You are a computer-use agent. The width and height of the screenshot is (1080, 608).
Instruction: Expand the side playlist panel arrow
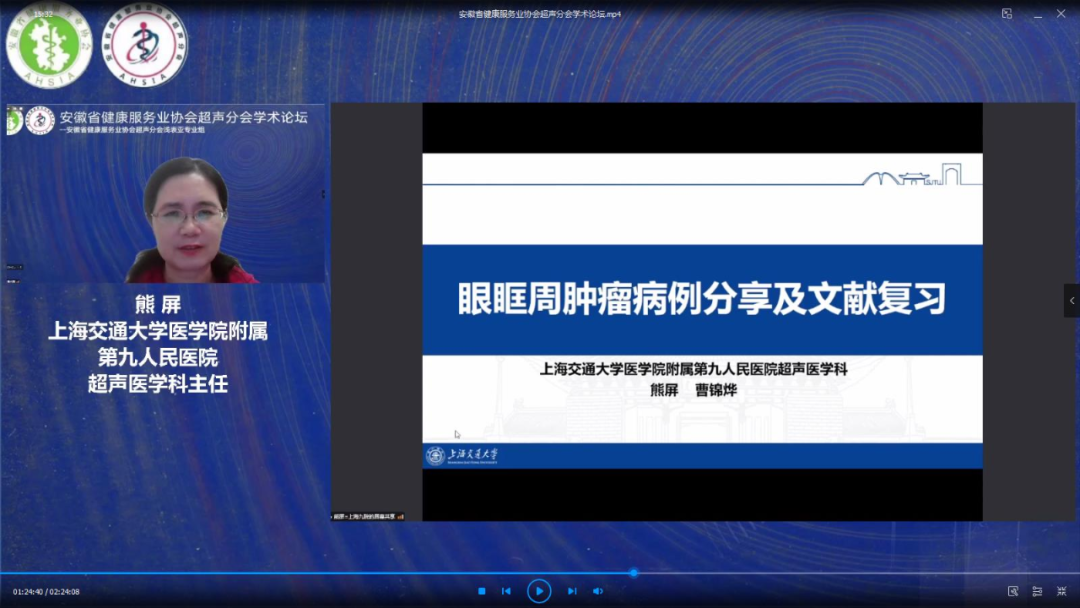(x=1072, y=300)
